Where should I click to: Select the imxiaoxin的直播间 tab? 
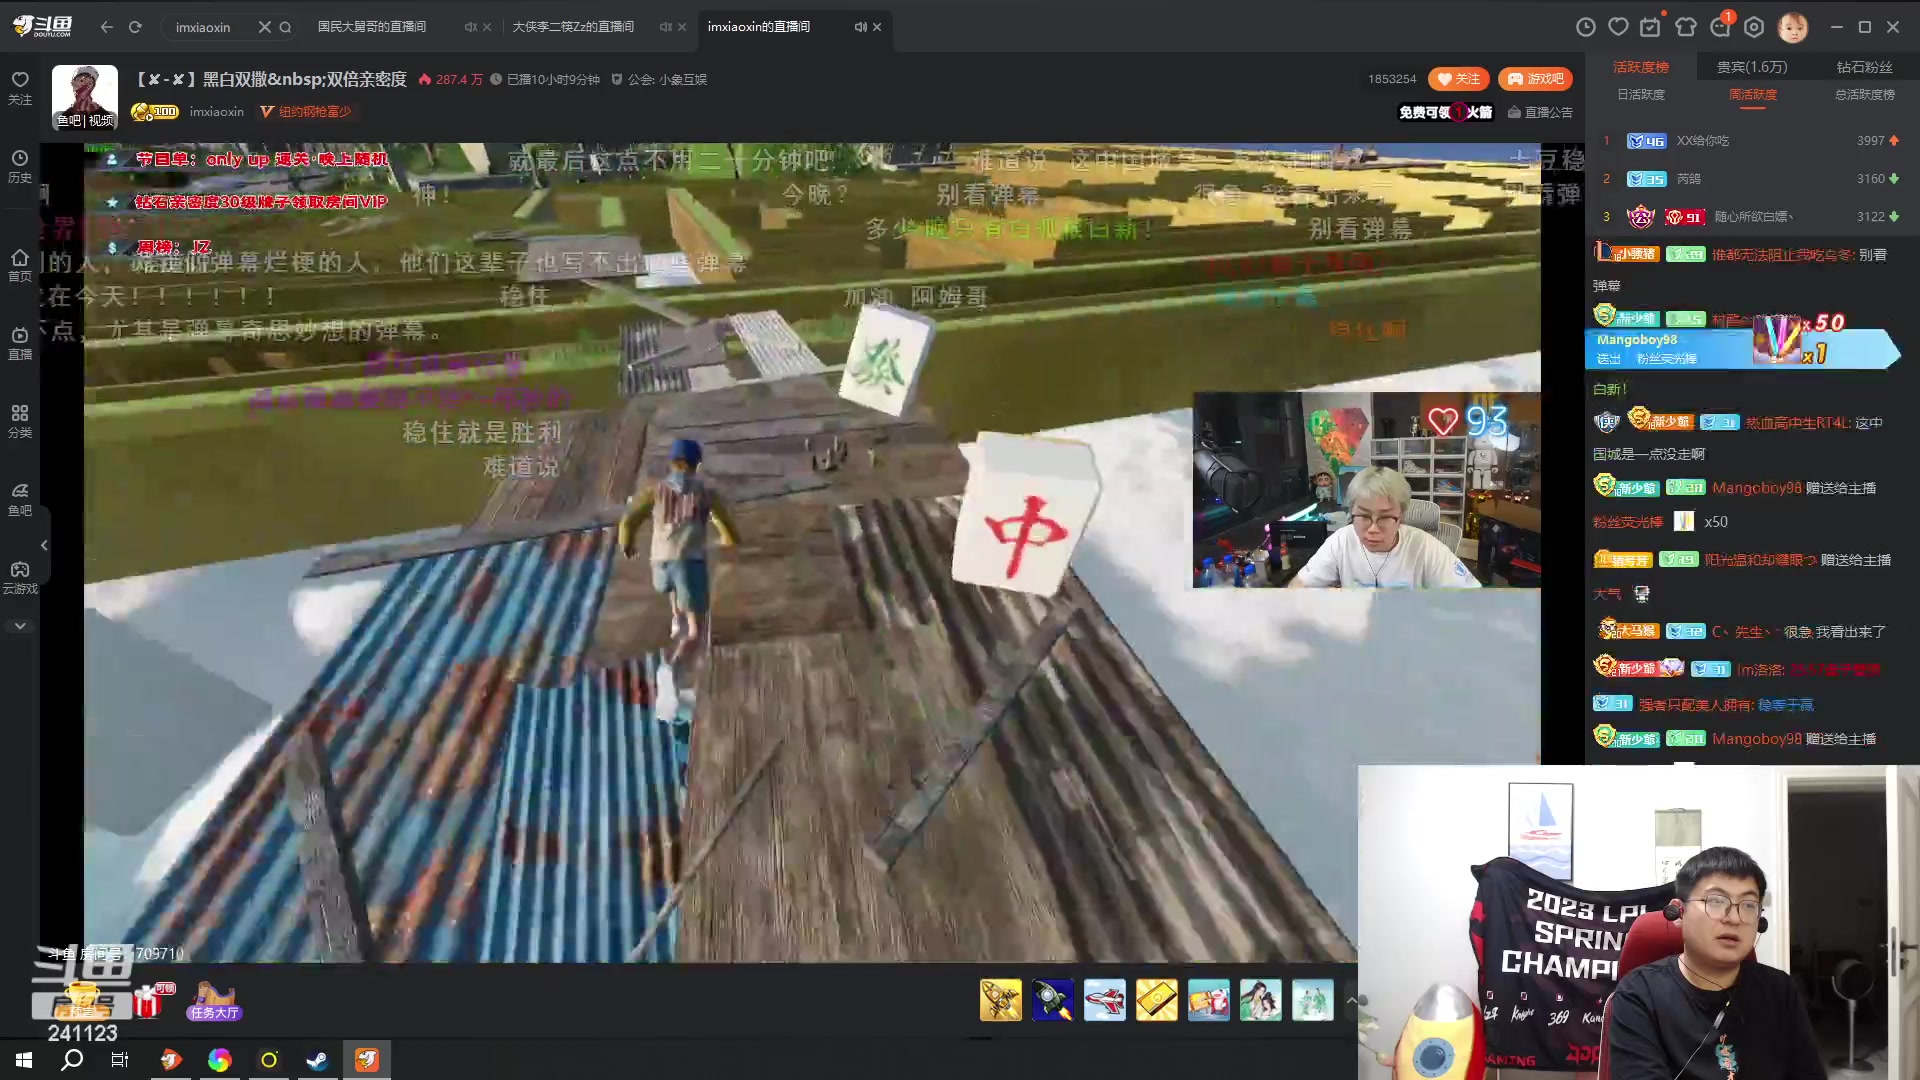759,27
